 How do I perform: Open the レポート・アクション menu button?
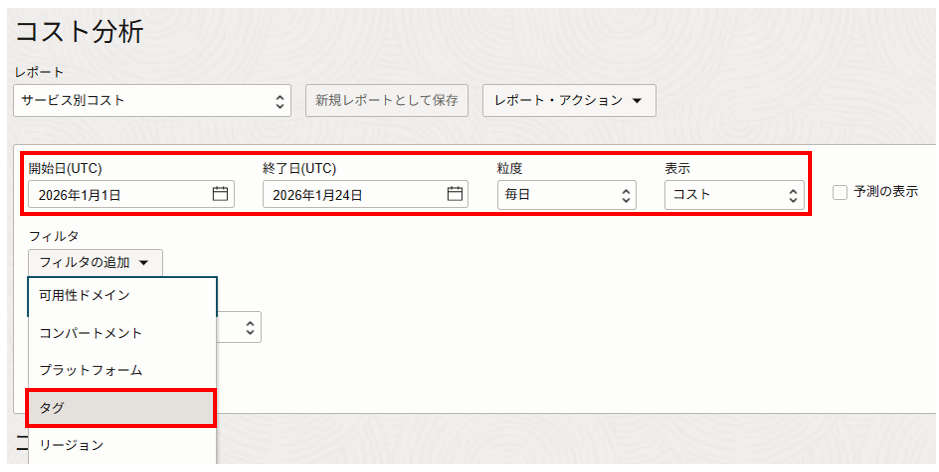tap(568, 100)
